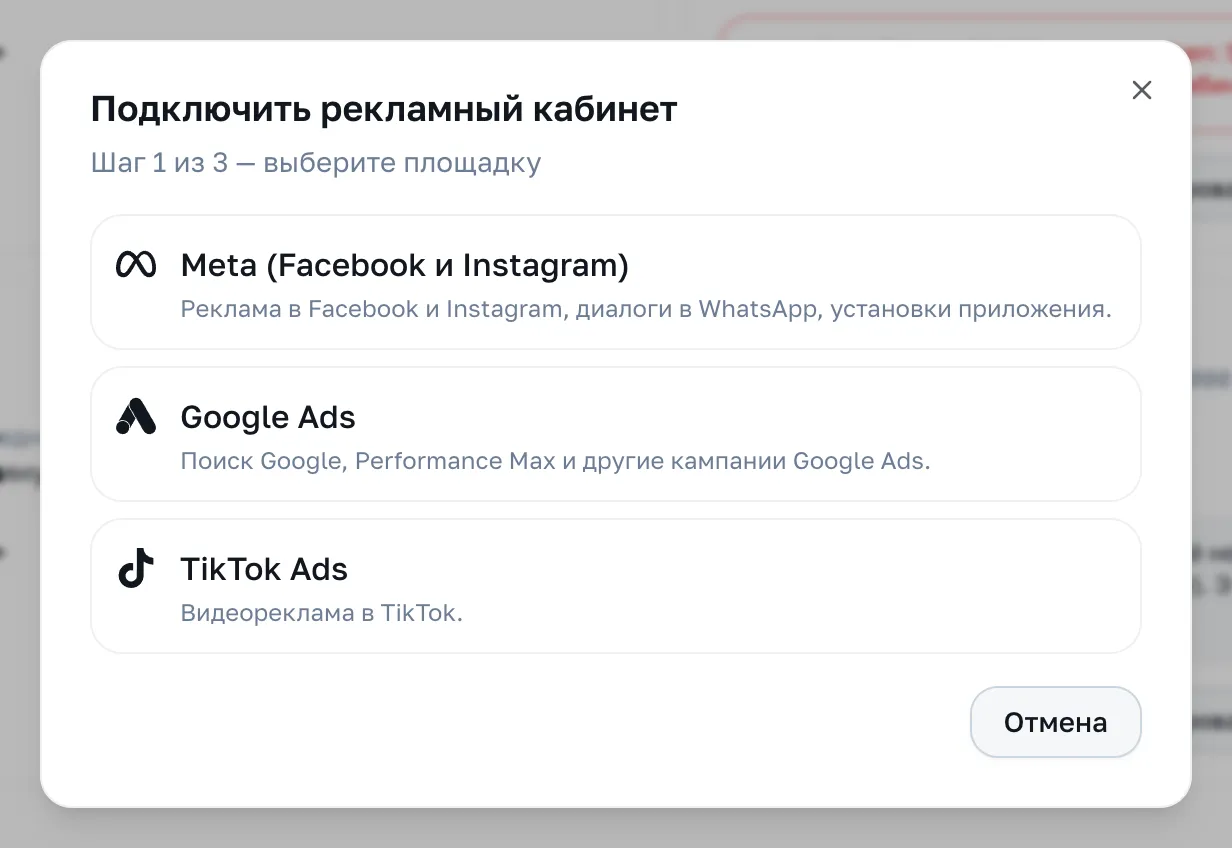Click the Meta description mentioning WhatsApp dialogs

click(x=646, y=309)
